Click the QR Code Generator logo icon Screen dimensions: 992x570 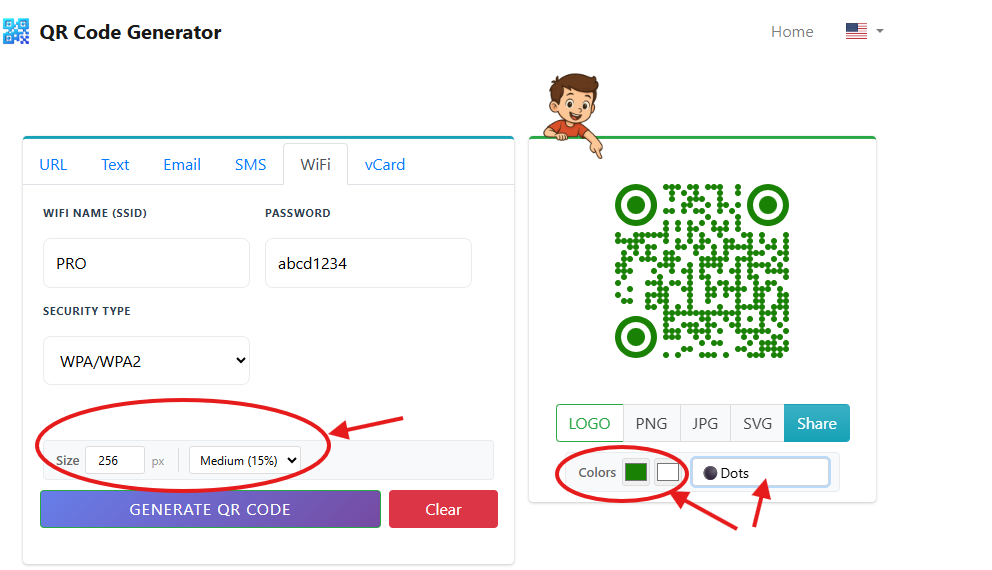click(x=16, y=32)
